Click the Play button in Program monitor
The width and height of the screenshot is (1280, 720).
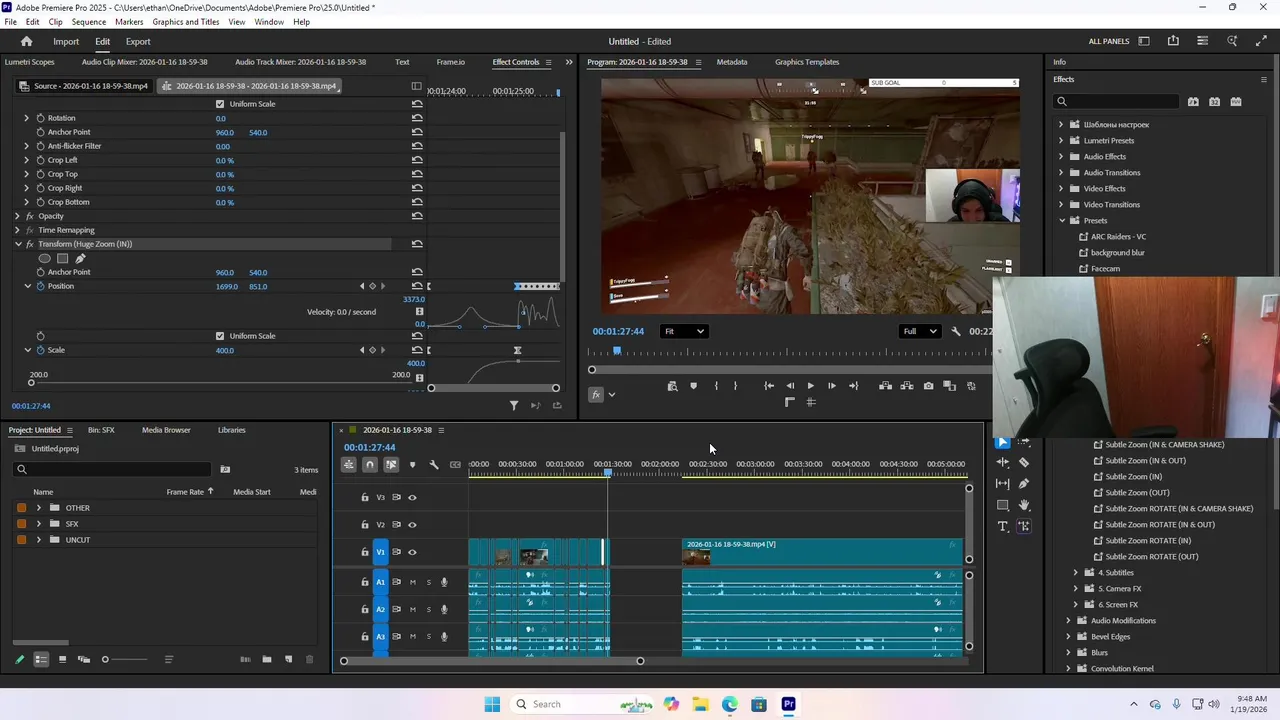click(810, 386)
